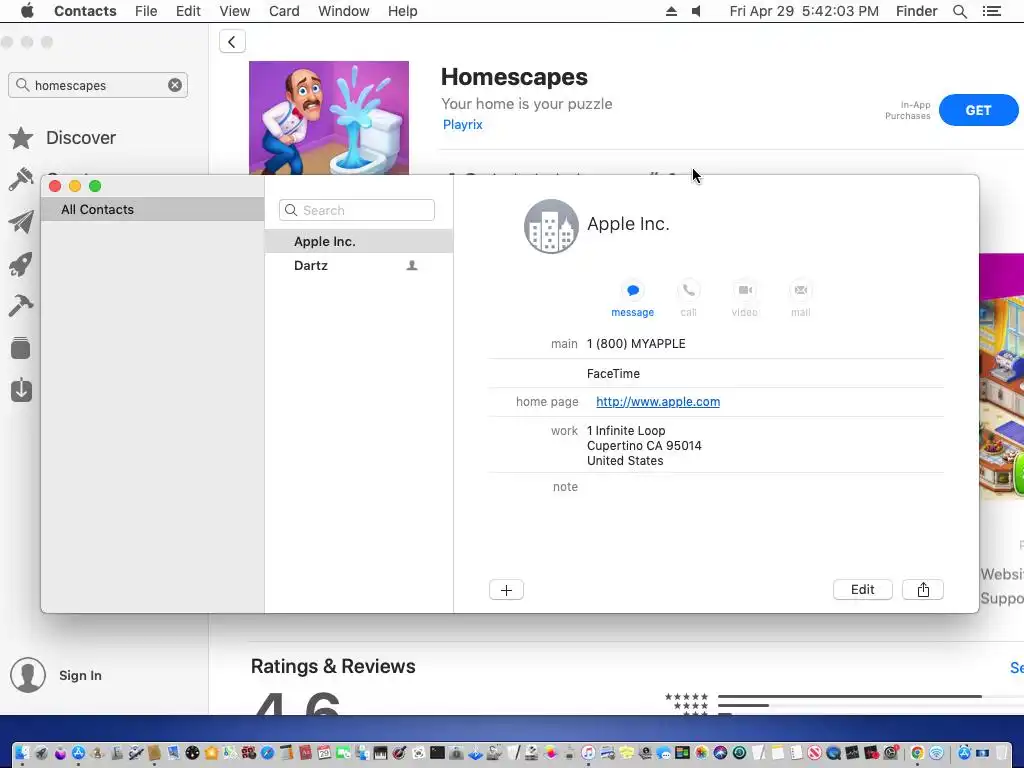Open the View menu
The width and height of the screenshot is (1024, 768).
click(234, 11)
